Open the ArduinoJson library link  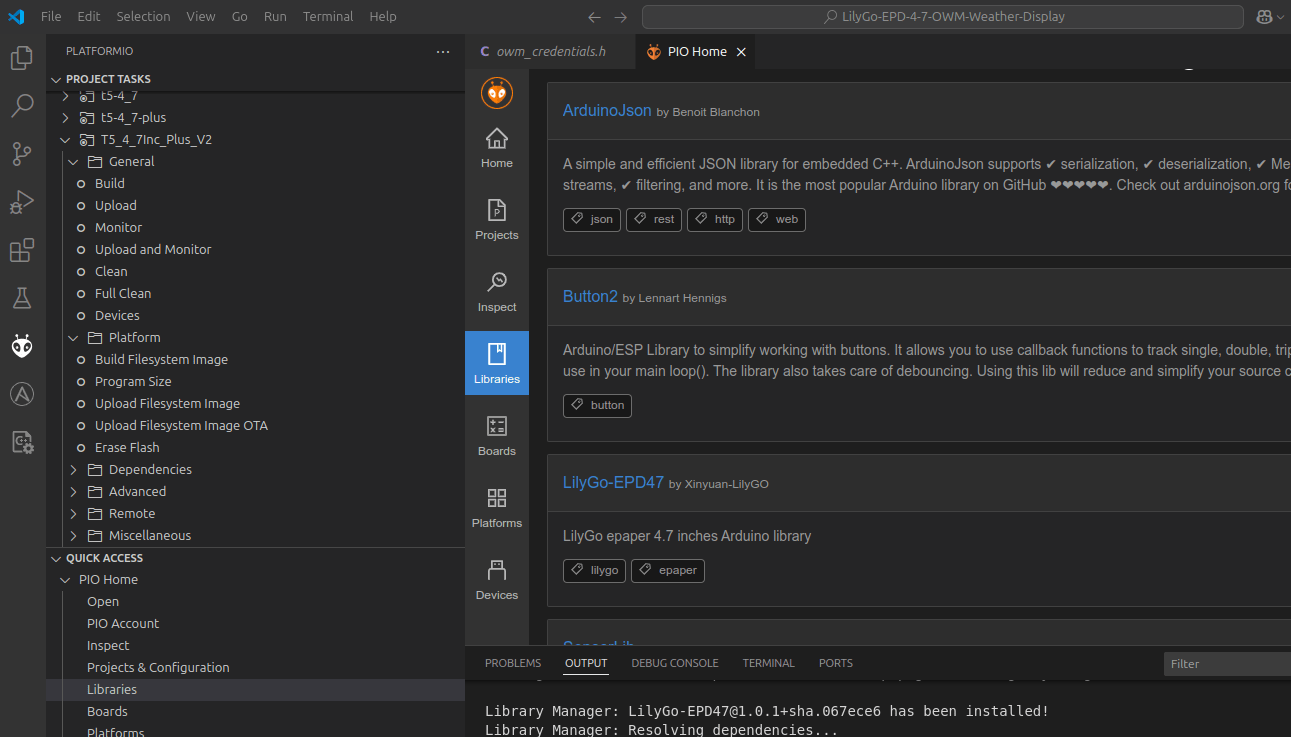(x=607, y=111)
